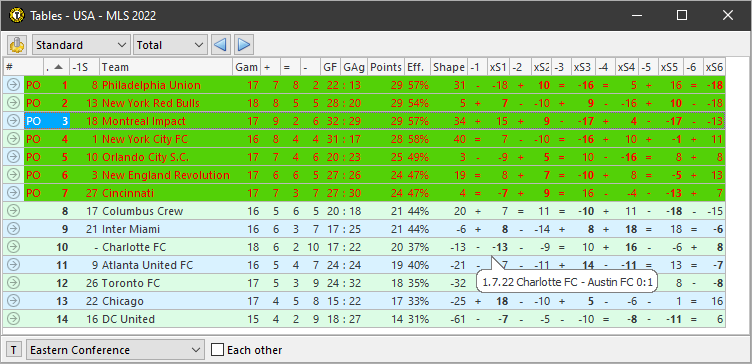This screenshot has height=364, width=752.
Task: Sort by the Shape column header
Action: point(448,68)
